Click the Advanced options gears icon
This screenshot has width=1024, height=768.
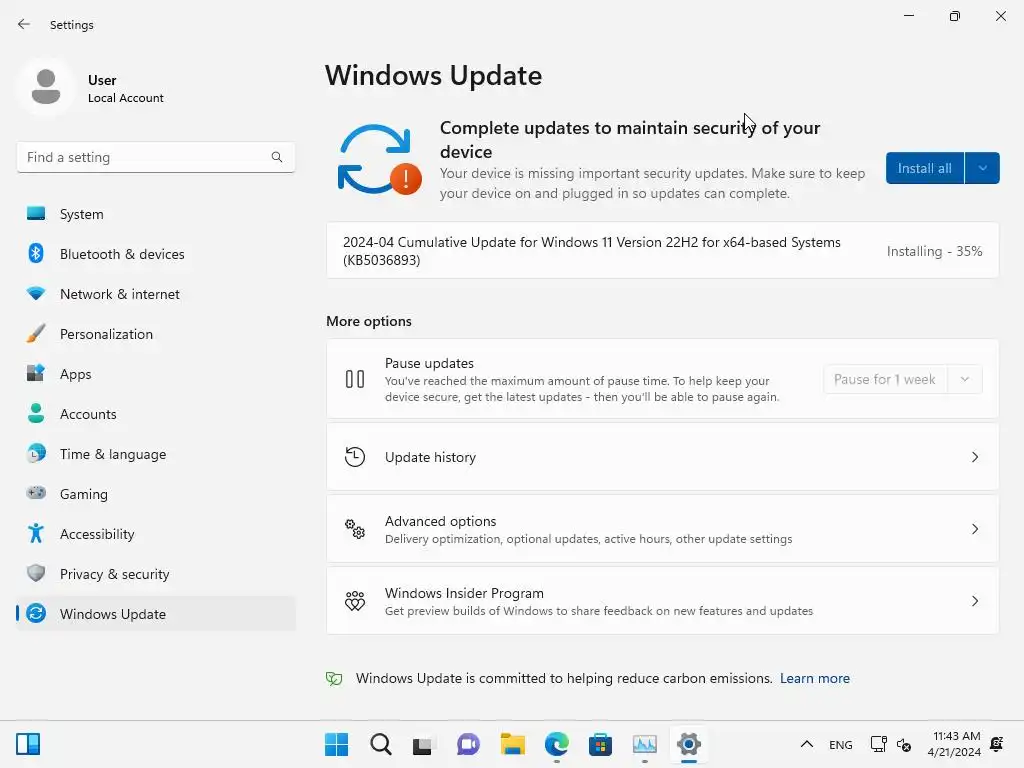point(355,529)
